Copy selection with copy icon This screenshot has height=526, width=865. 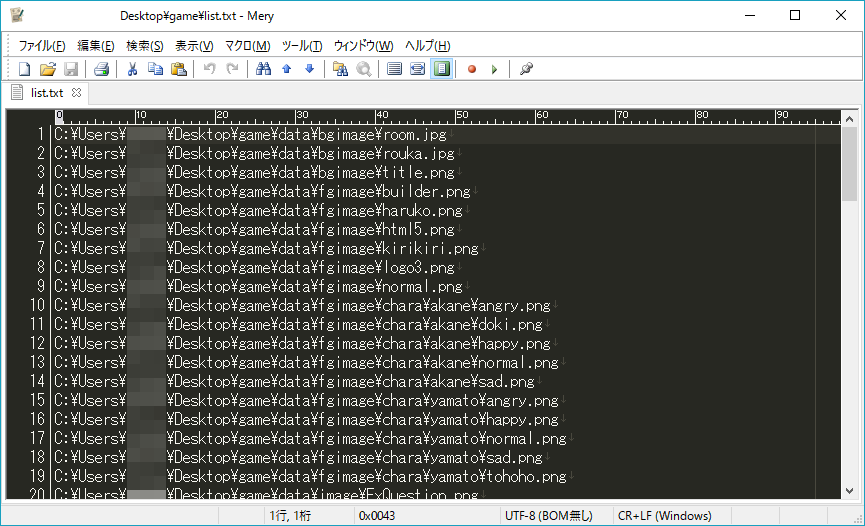pos(156,69)
